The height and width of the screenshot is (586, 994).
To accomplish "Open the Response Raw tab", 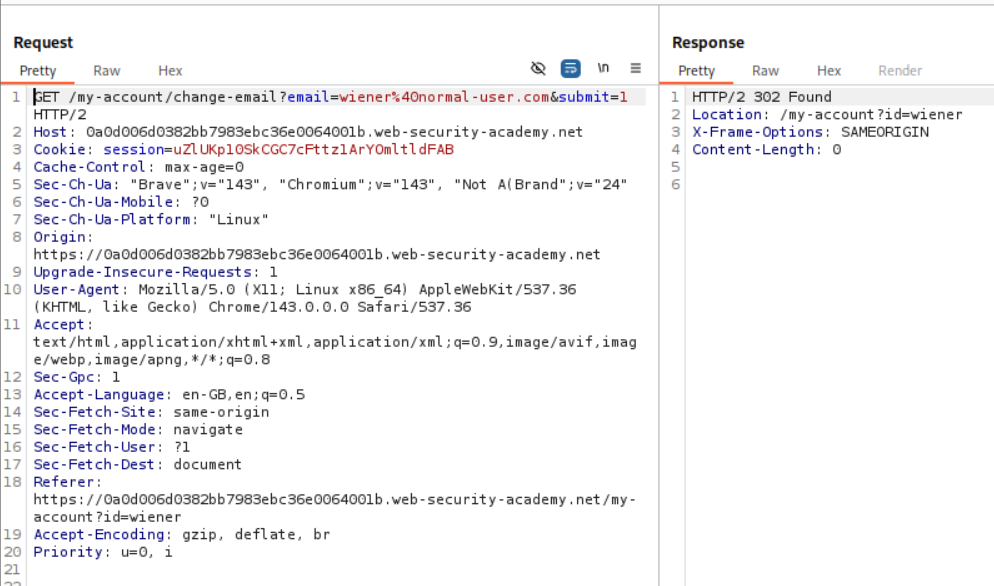I will click(765, 71).
